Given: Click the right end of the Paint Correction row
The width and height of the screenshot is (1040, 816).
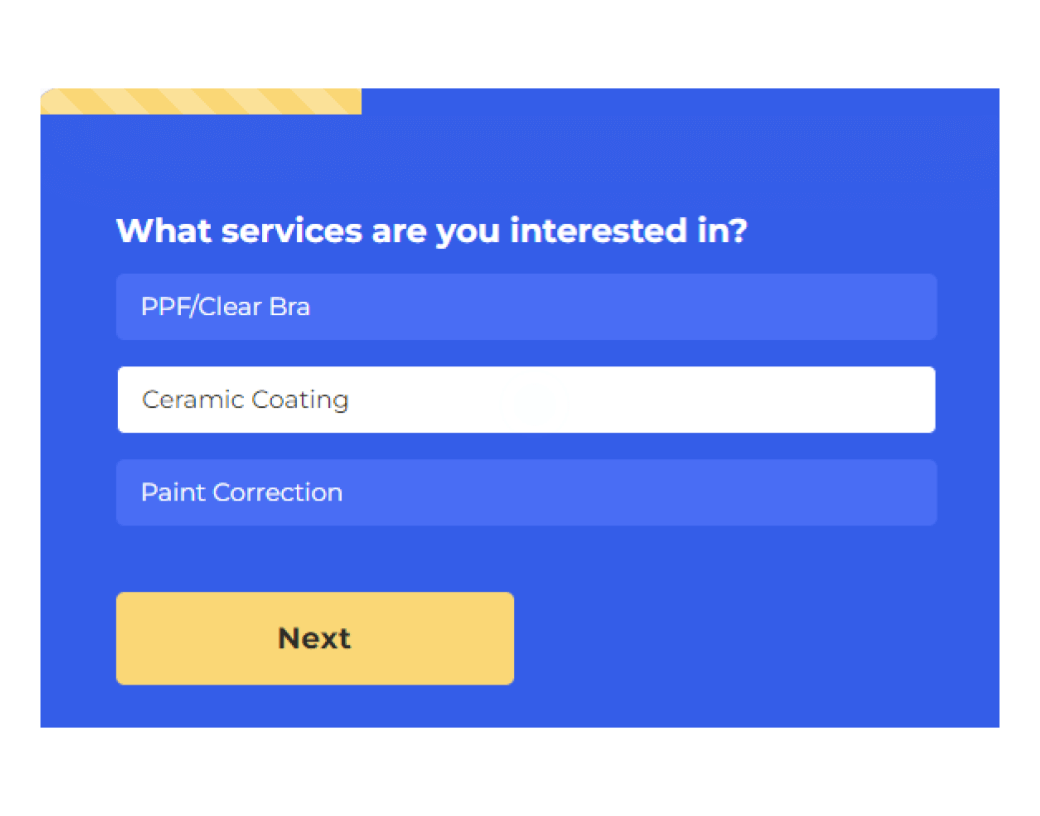Looking at the screenshot, I should coord(900,492).
